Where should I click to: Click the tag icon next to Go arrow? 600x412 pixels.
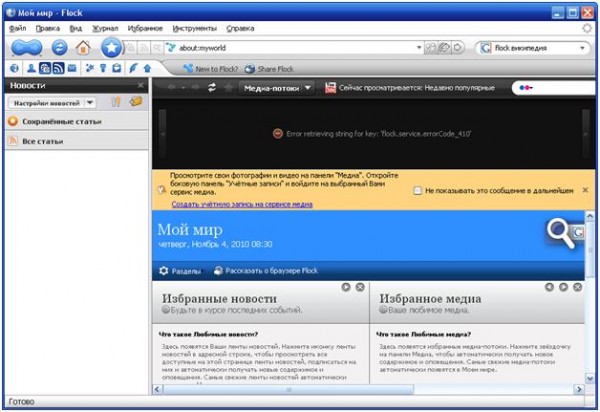click(x=444, y=48)
